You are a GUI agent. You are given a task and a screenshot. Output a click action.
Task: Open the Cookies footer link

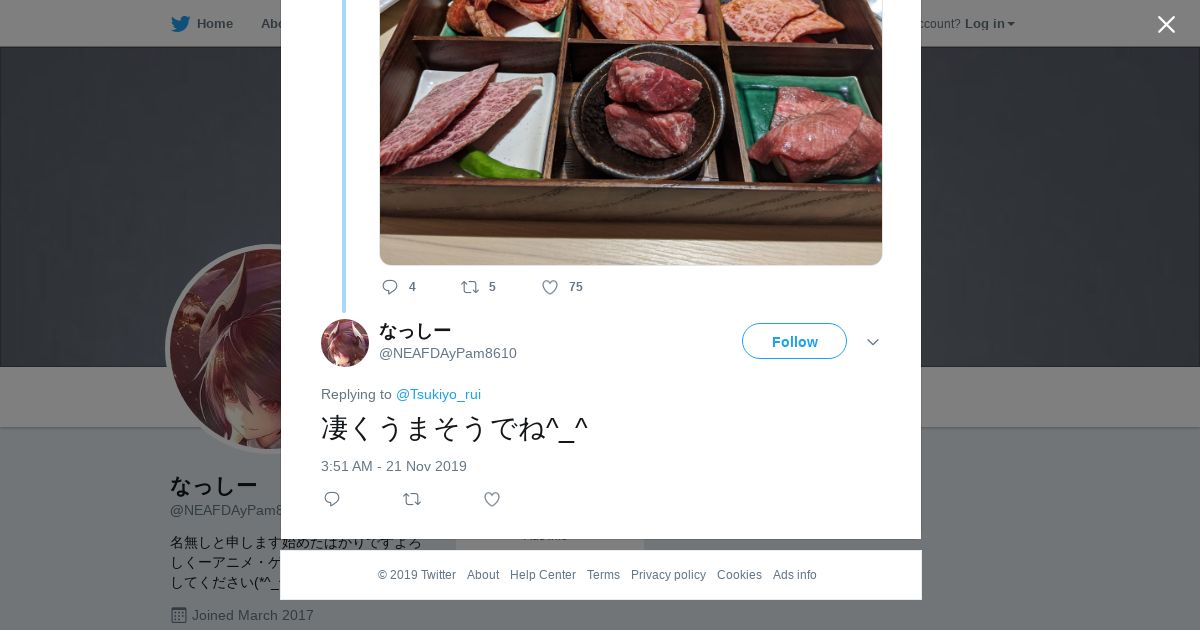(739, 575)
